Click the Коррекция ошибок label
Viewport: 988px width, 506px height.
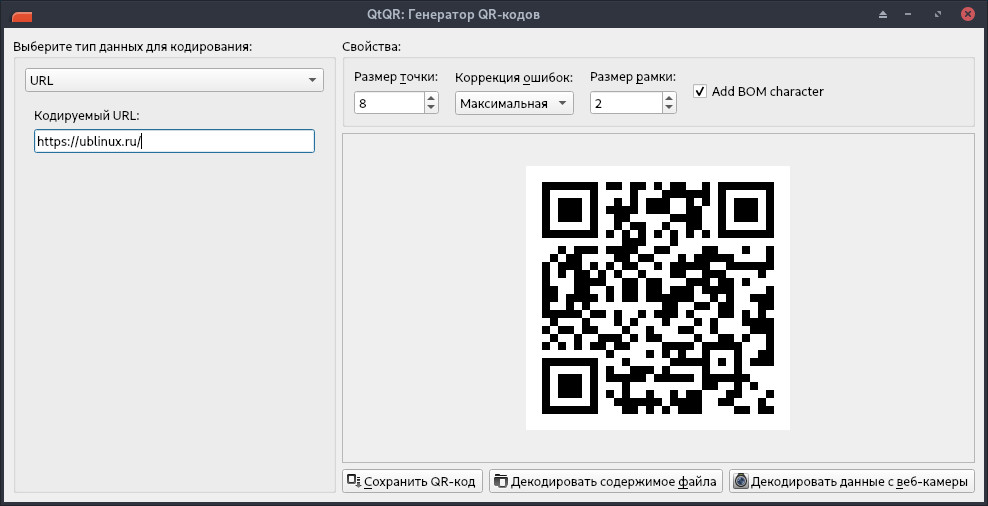point(514,78)
